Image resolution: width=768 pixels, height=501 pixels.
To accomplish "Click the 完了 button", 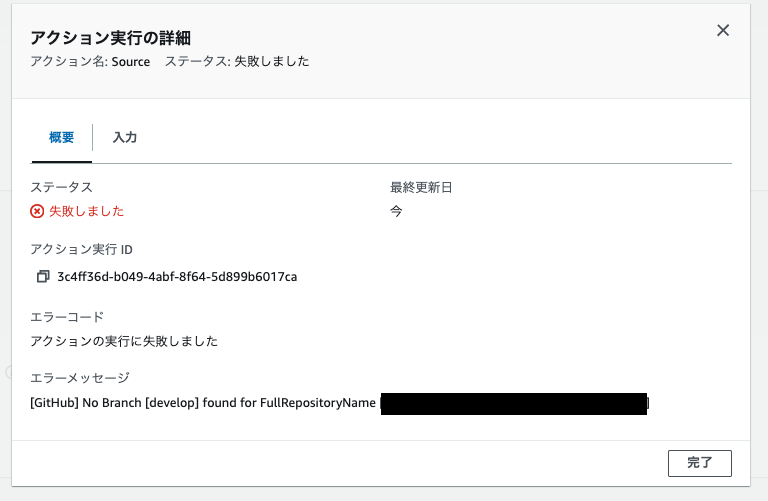I will [x=699, y=463].
